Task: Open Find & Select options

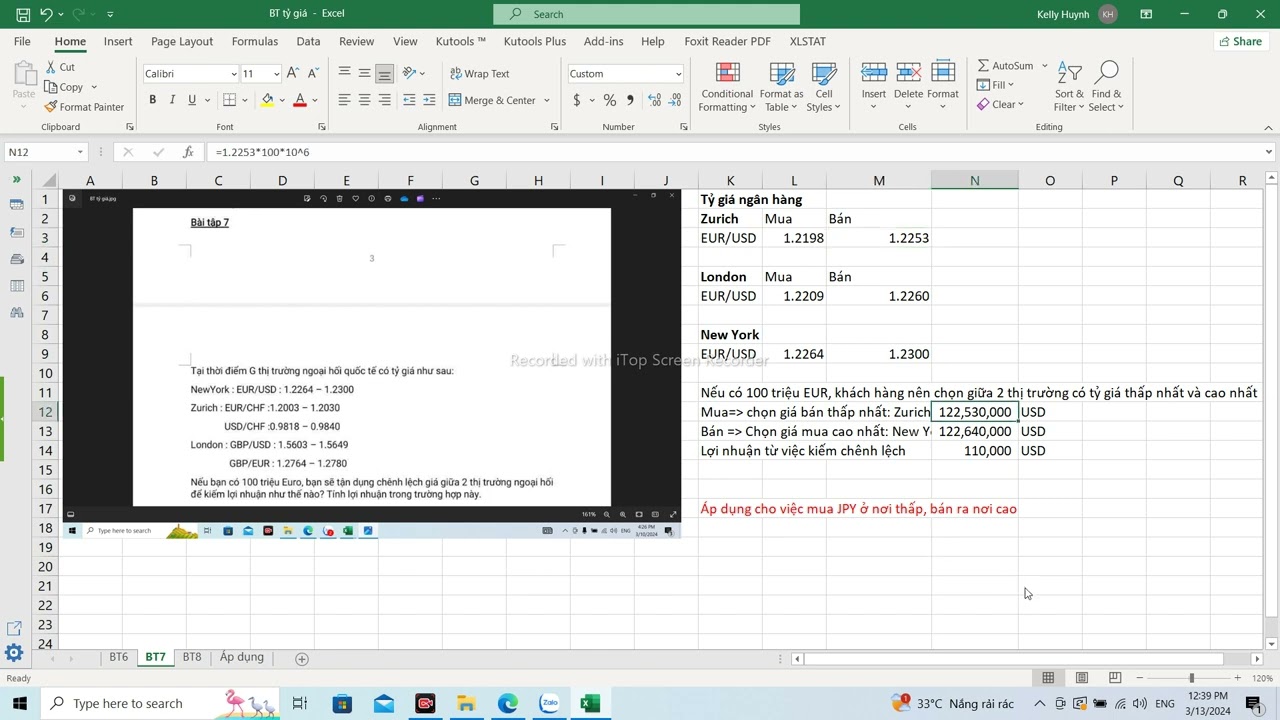Action: 1106,87
